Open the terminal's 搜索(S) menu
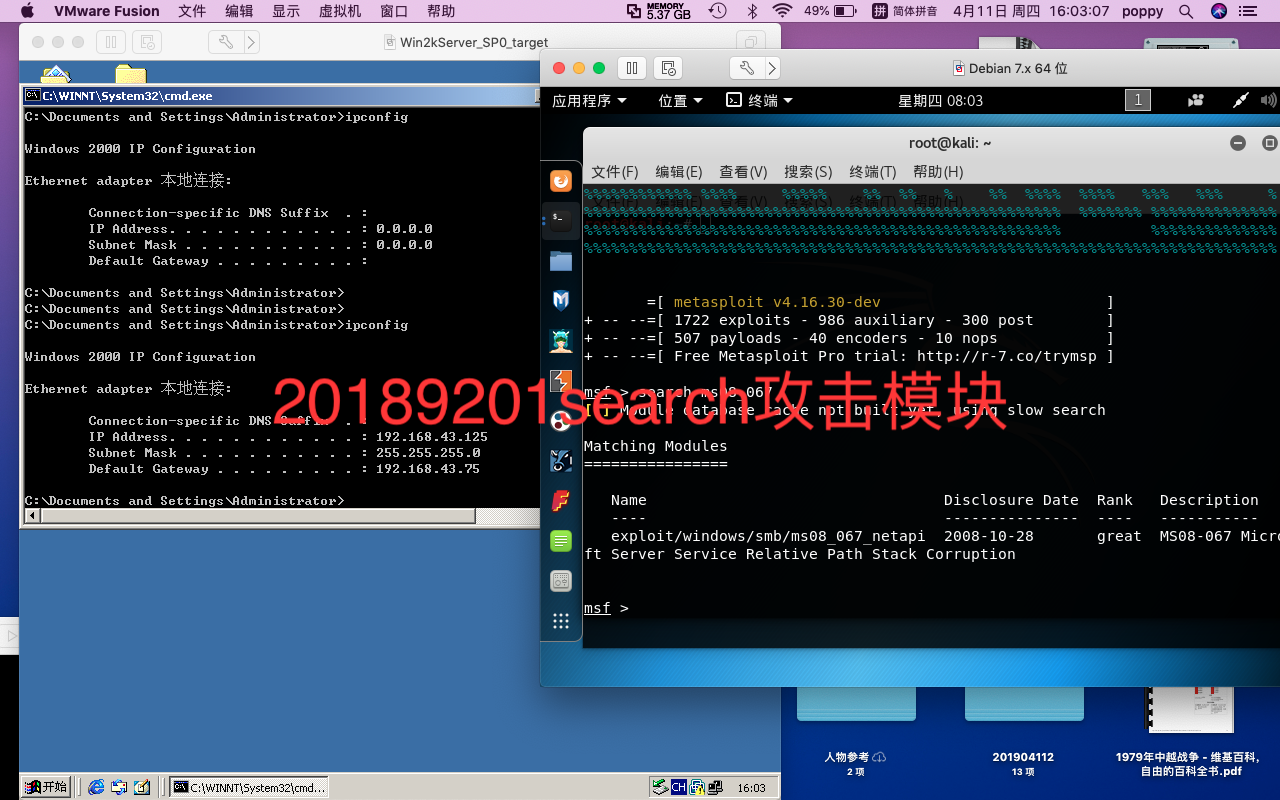Viewport: 1280px width, 800px height. tap(808, 172)
